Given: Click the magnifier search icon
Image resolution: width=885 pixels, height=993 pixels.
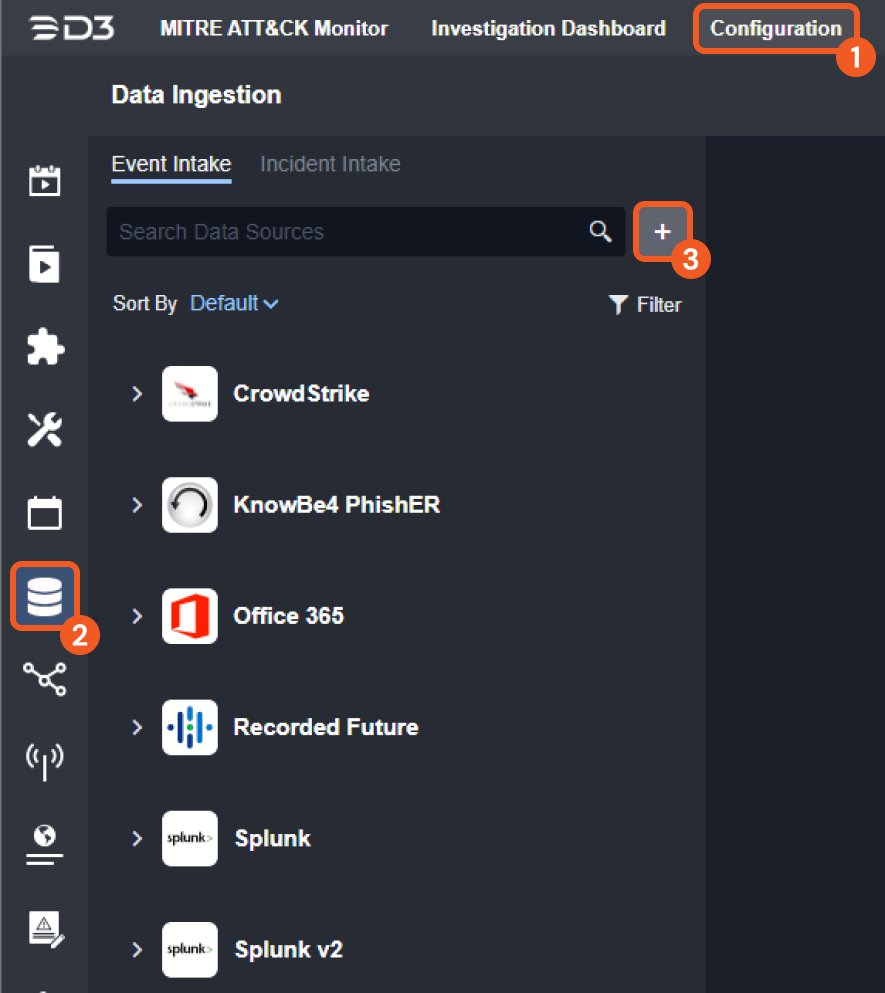Looking at the screenshot, I should (x=600, y=232).
